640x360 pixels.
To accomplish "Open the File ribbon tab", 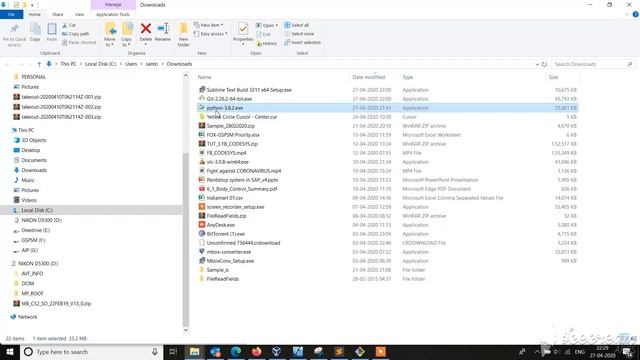I will pyautogui.click(x=11, y=15).
